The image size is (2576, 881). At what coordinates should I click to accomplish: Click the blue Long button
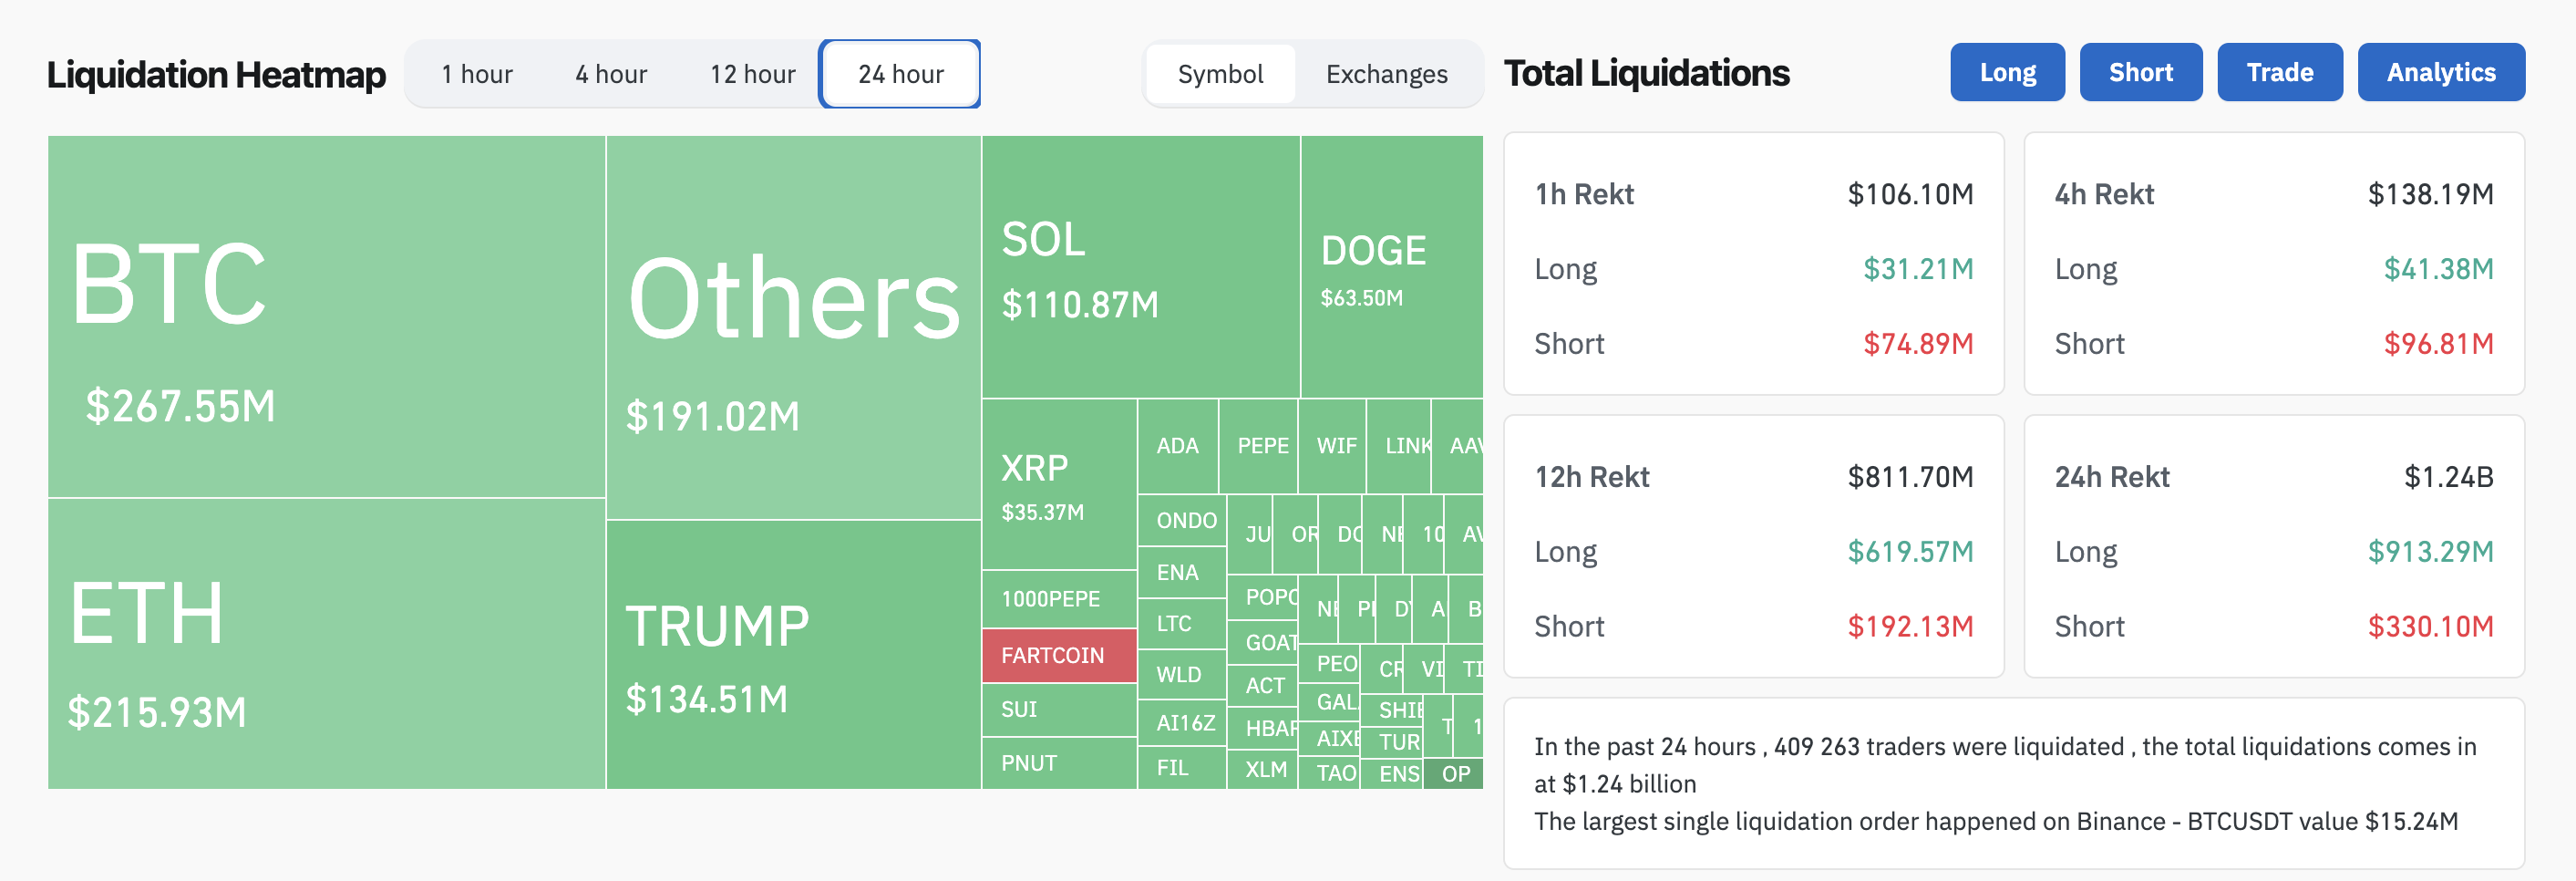(x=2007, y=72)
